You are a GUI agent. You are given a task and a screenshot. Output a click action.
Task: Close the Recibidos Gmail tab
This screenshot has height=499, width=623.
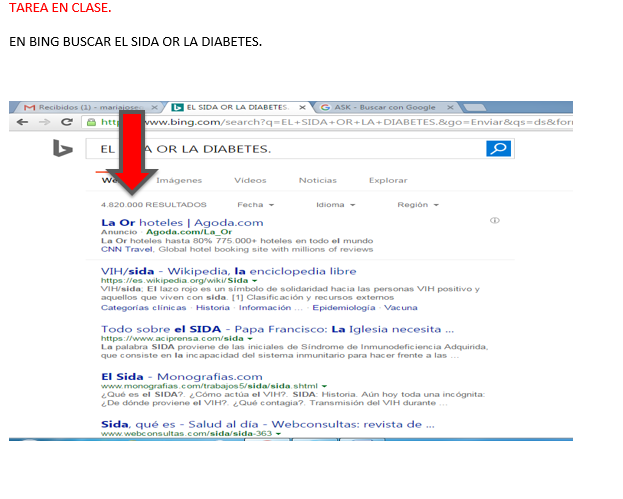(x=155, y=107)
